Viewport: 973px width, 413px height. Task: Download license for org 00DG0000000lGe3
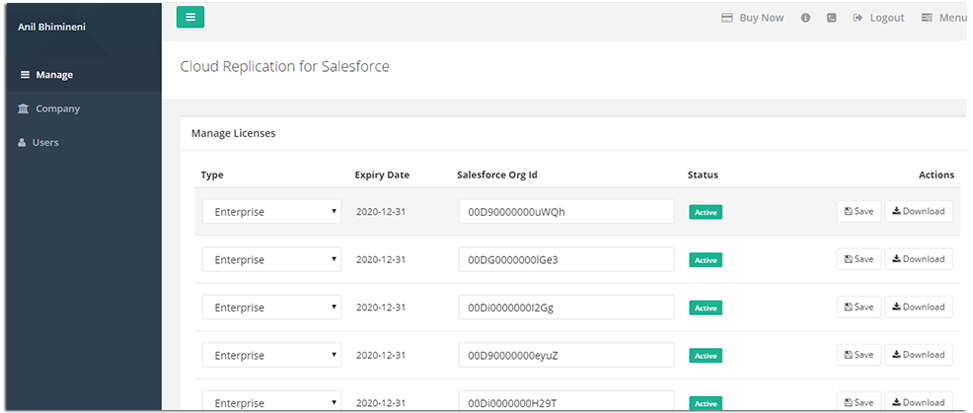tap(918, 259)
